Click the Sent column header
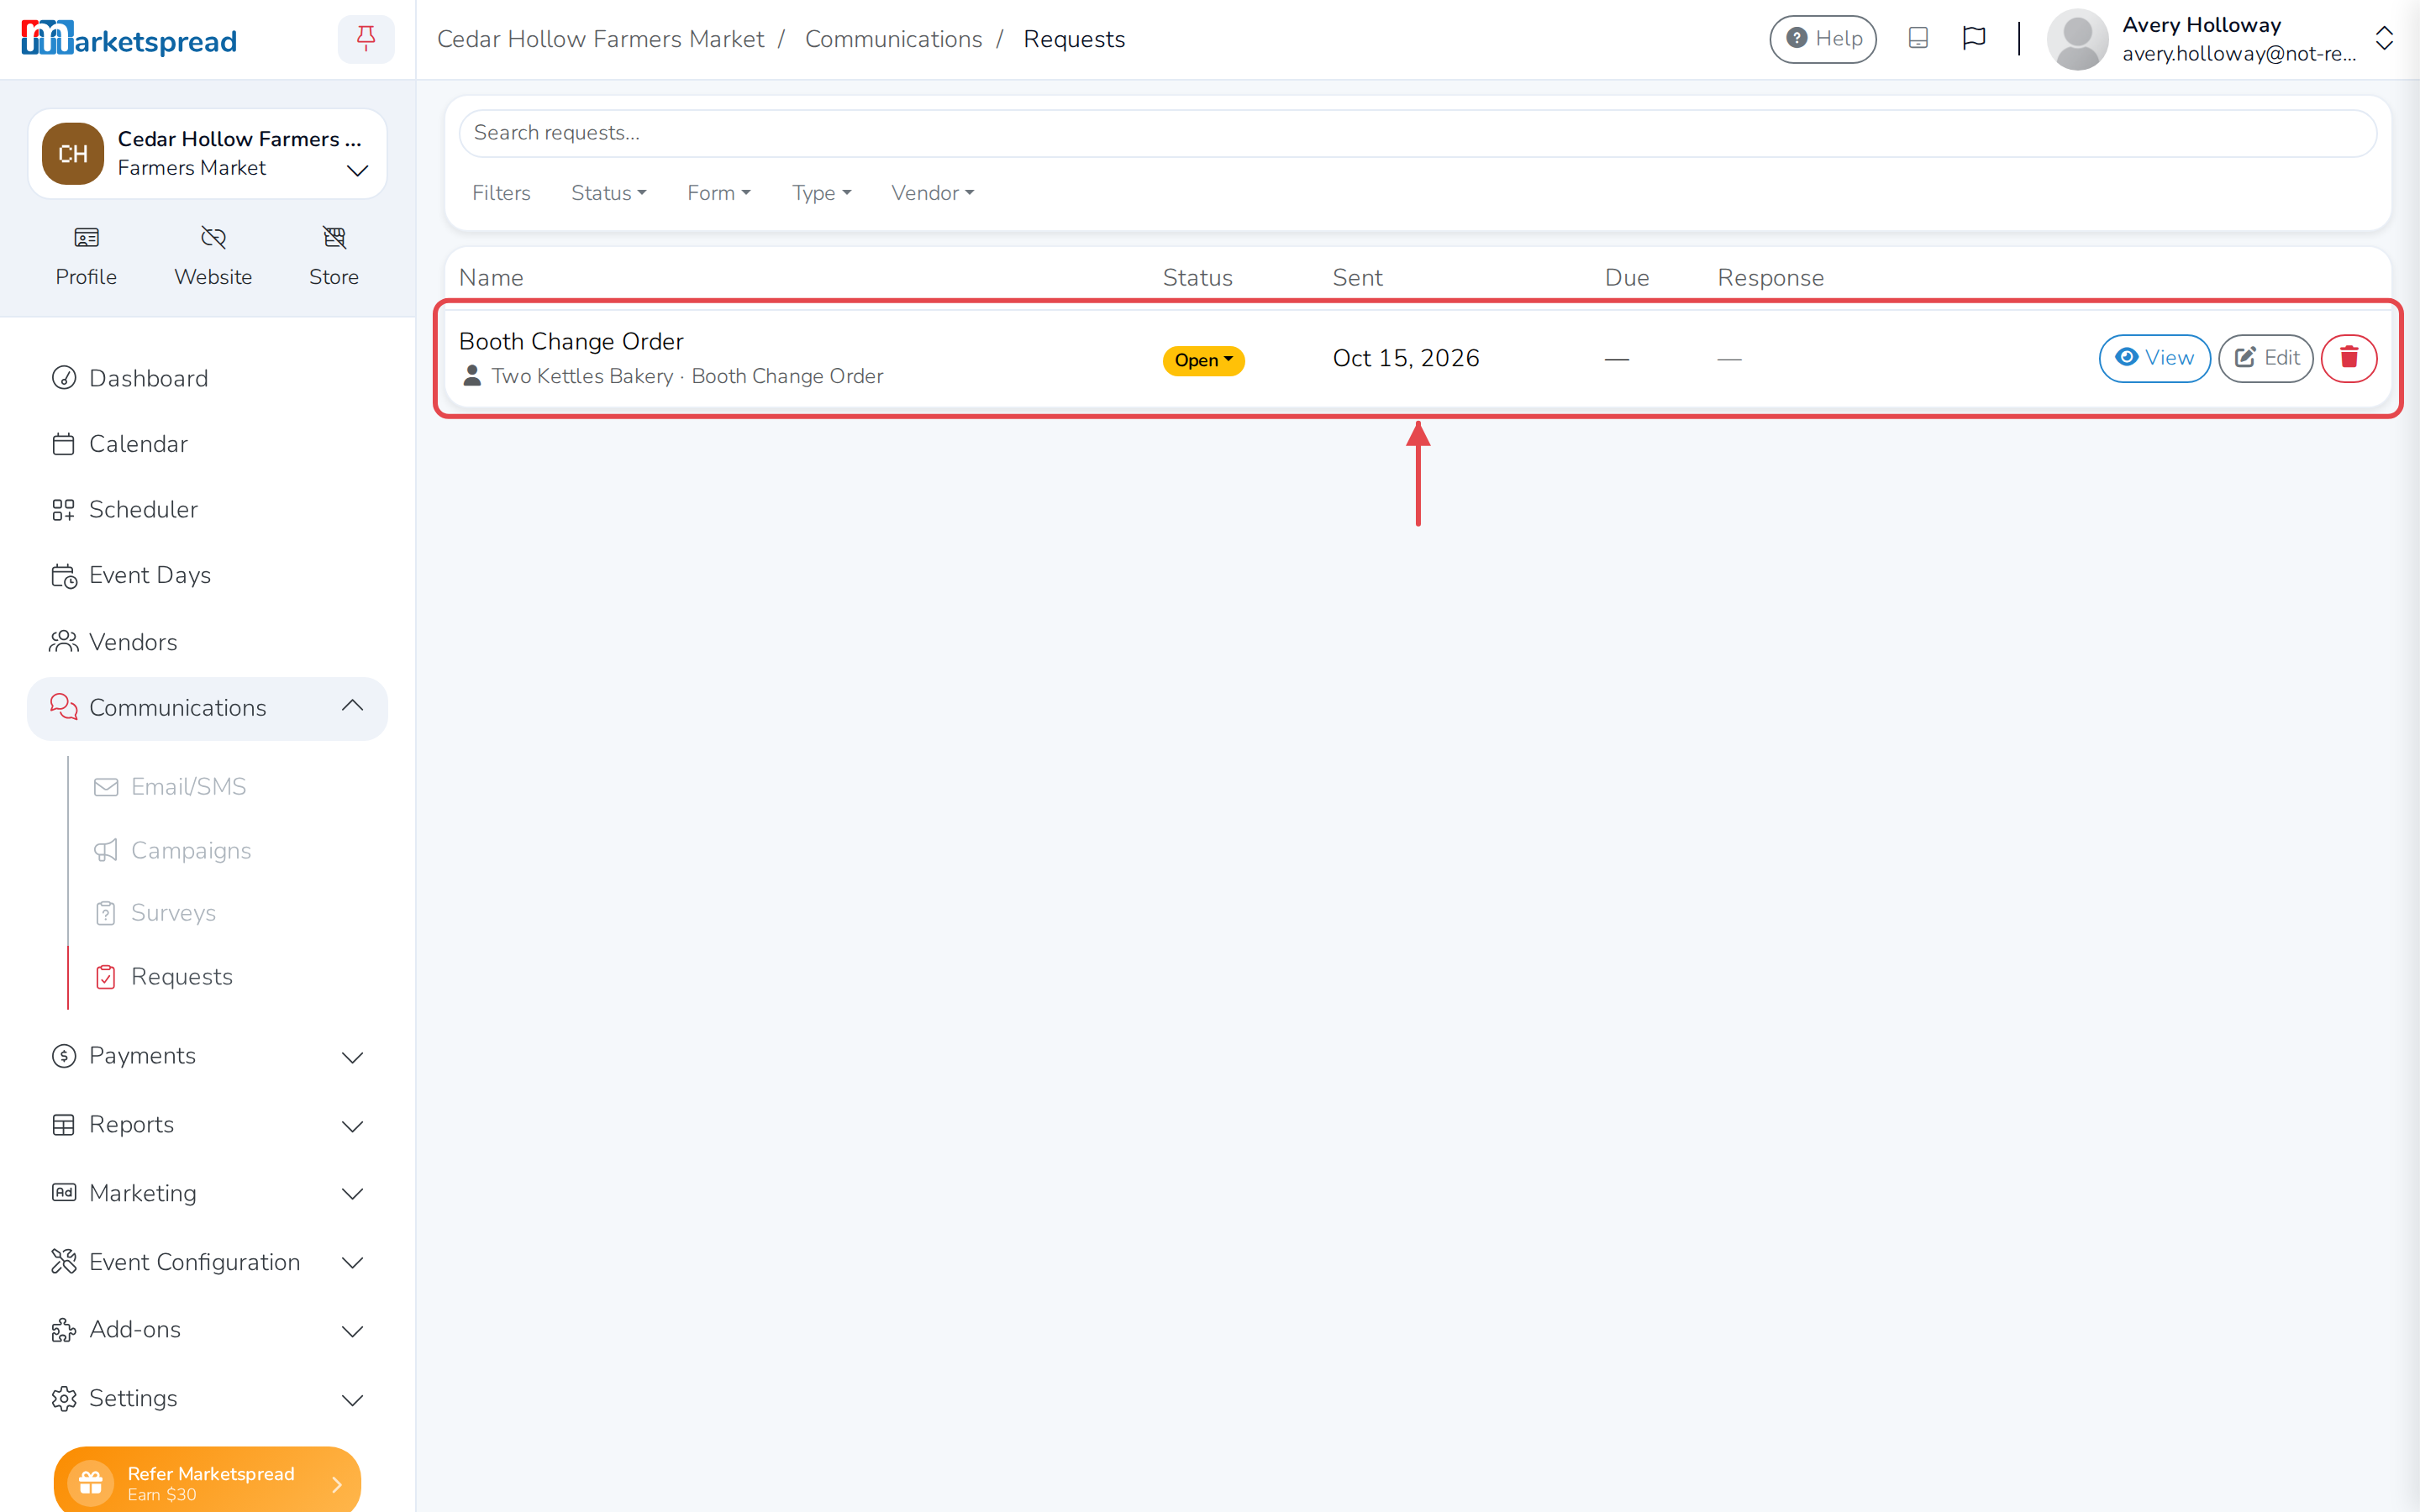Screen dimensions: 2420x1512 1357,277
